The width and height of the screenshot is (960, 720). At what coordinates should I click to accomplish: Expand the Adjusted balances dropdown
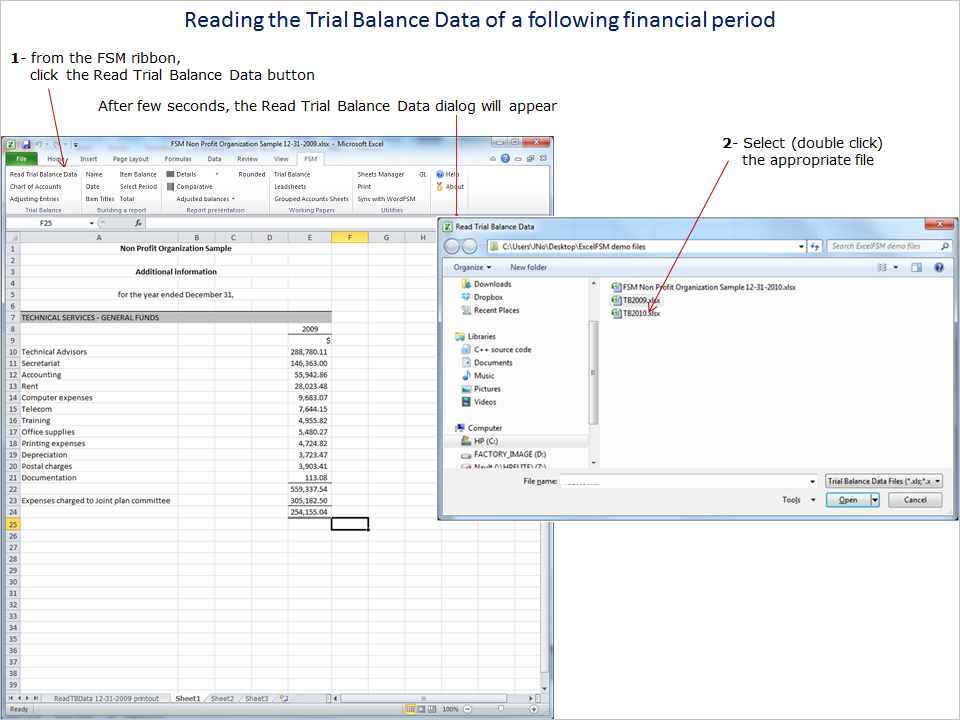pos(234,198)
